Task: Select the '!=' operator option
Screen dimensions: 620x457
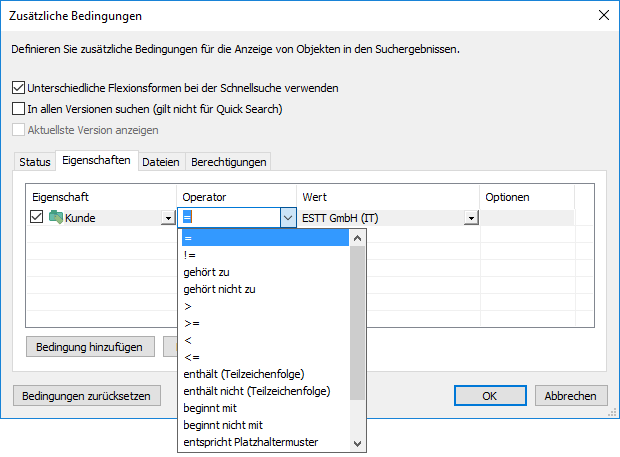Action: coord(189,255)
